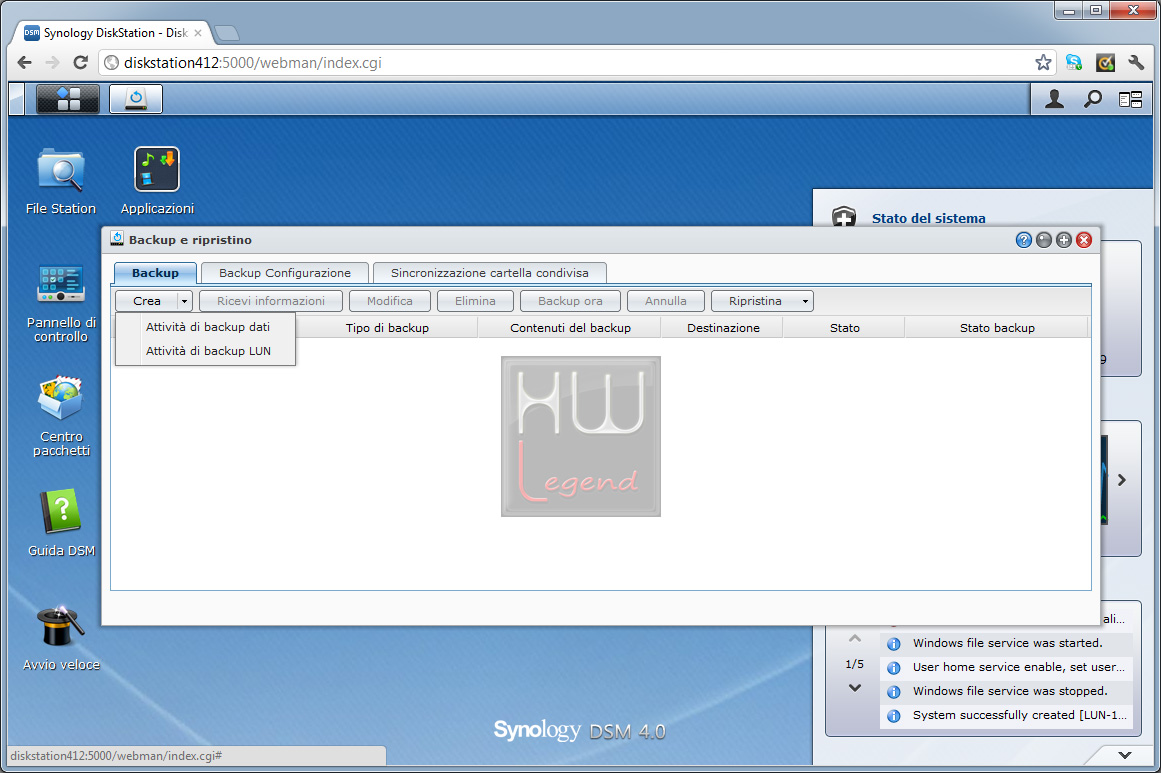Viewport: 1161px width, 773px height.
Task: Sort by 'Contenuti del backup' column header
Action: coord(570,327)
